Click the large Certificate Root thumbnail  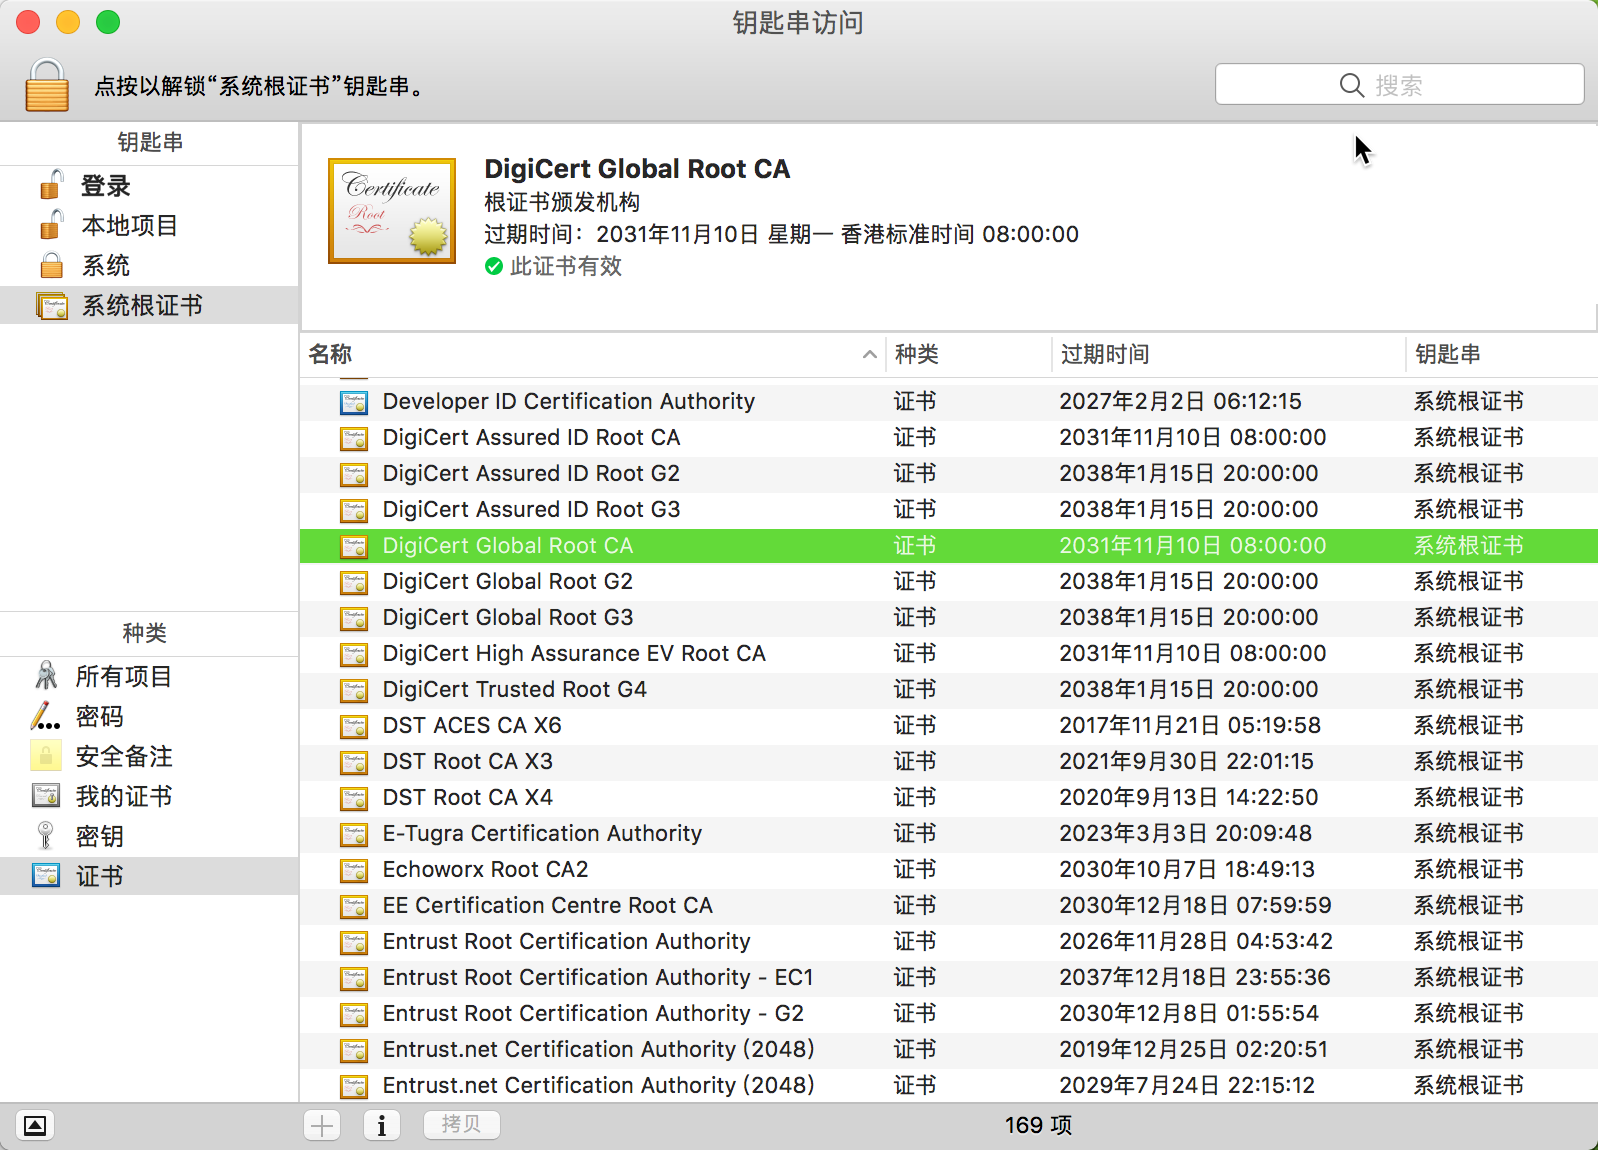(392, 211)
